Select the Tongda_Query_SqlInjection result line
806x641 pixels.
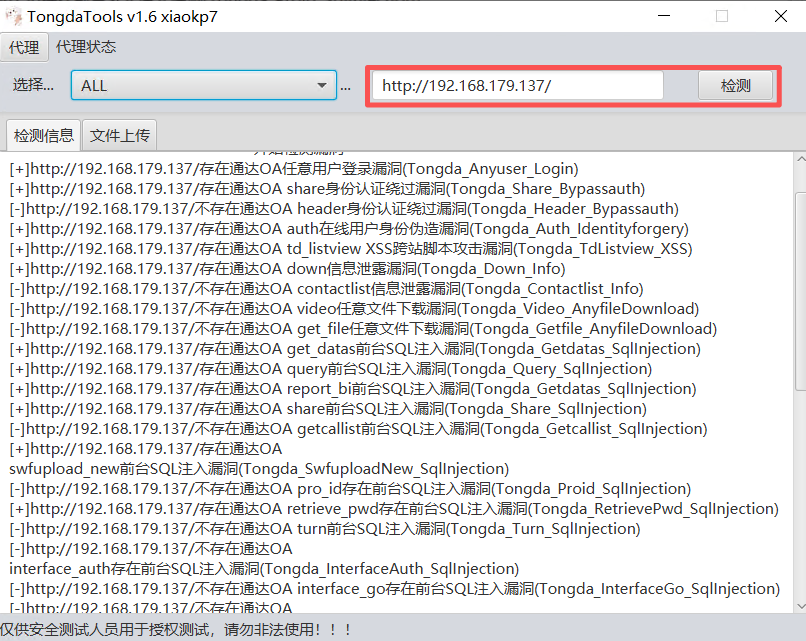[x=331, y=369]
